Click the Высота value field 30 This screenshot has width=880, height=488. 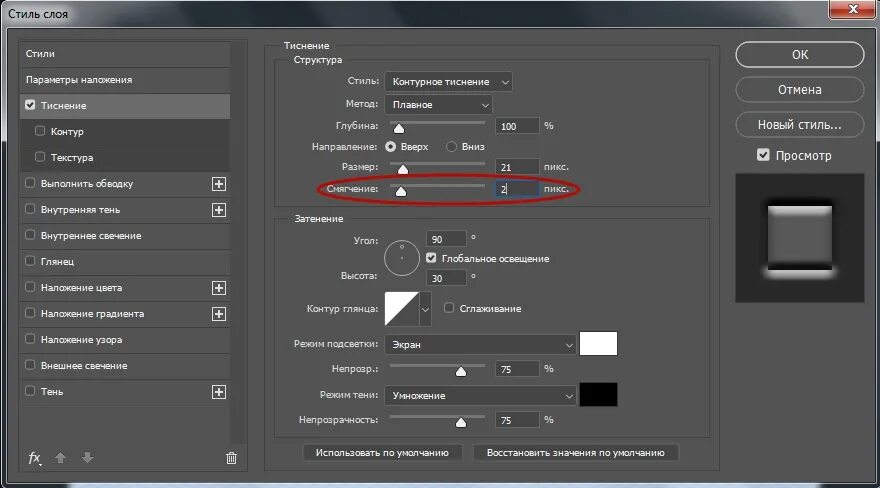(446, 278)
